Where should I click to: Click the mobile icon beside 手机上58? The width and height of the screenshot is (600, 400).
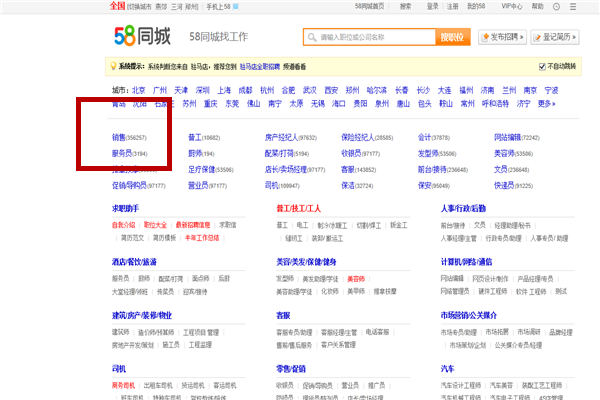pyautogui.click(x=236, y=7)
